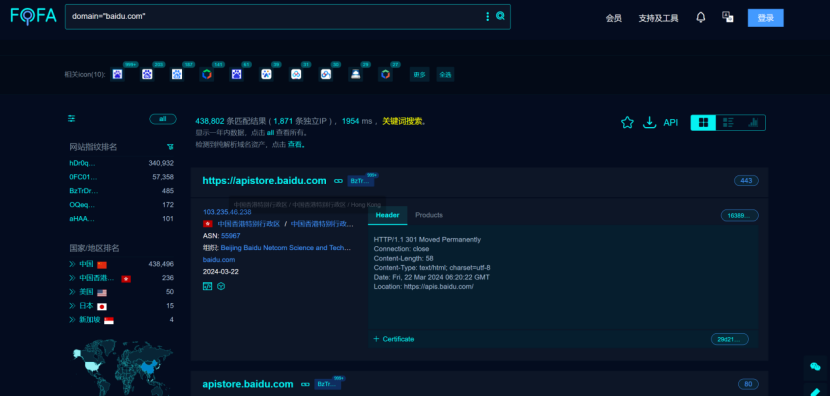The height and width of the screenshot is (397, 831).
Task: Download results with the download icon
Action: (x=649, y=122)
